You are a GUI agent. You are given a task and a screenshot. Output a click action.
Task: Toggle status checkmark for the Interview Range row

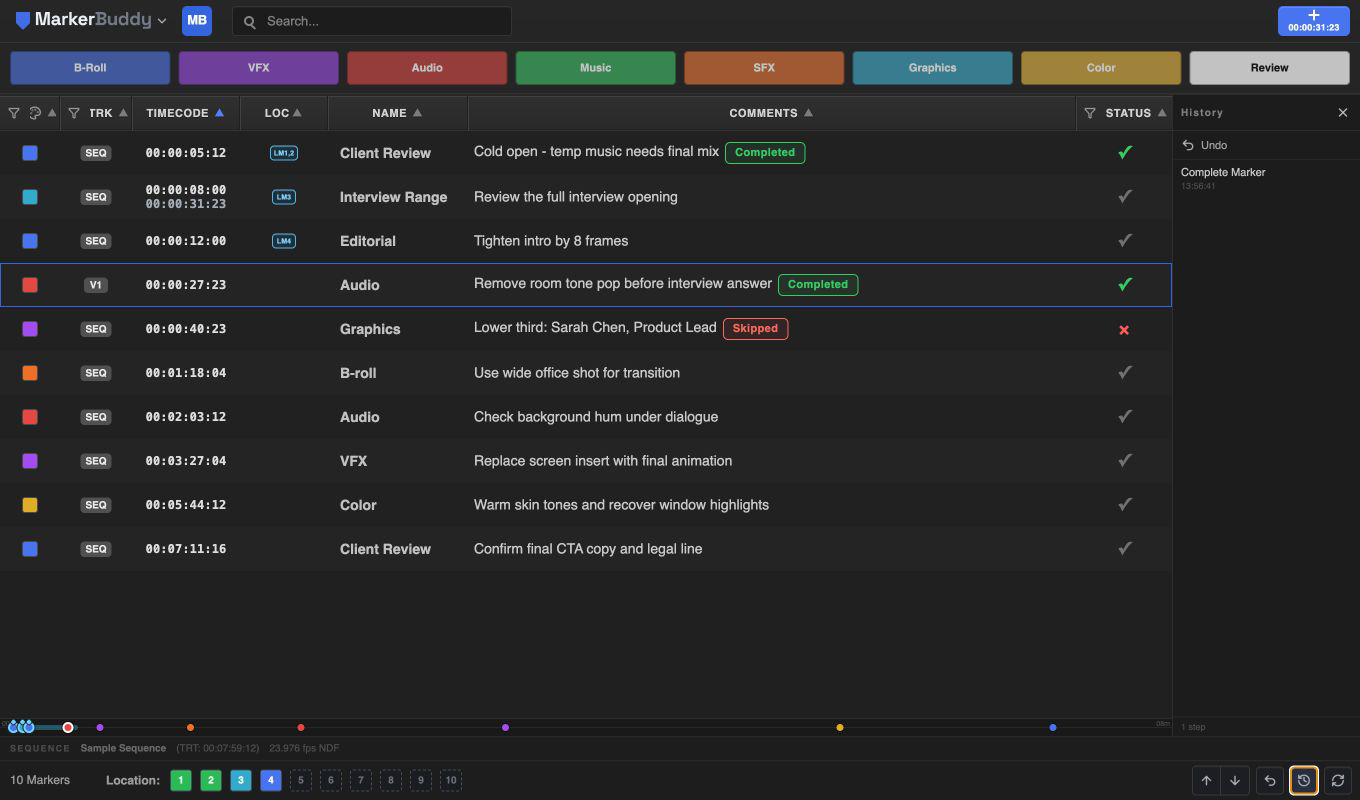click(1125, 197)
